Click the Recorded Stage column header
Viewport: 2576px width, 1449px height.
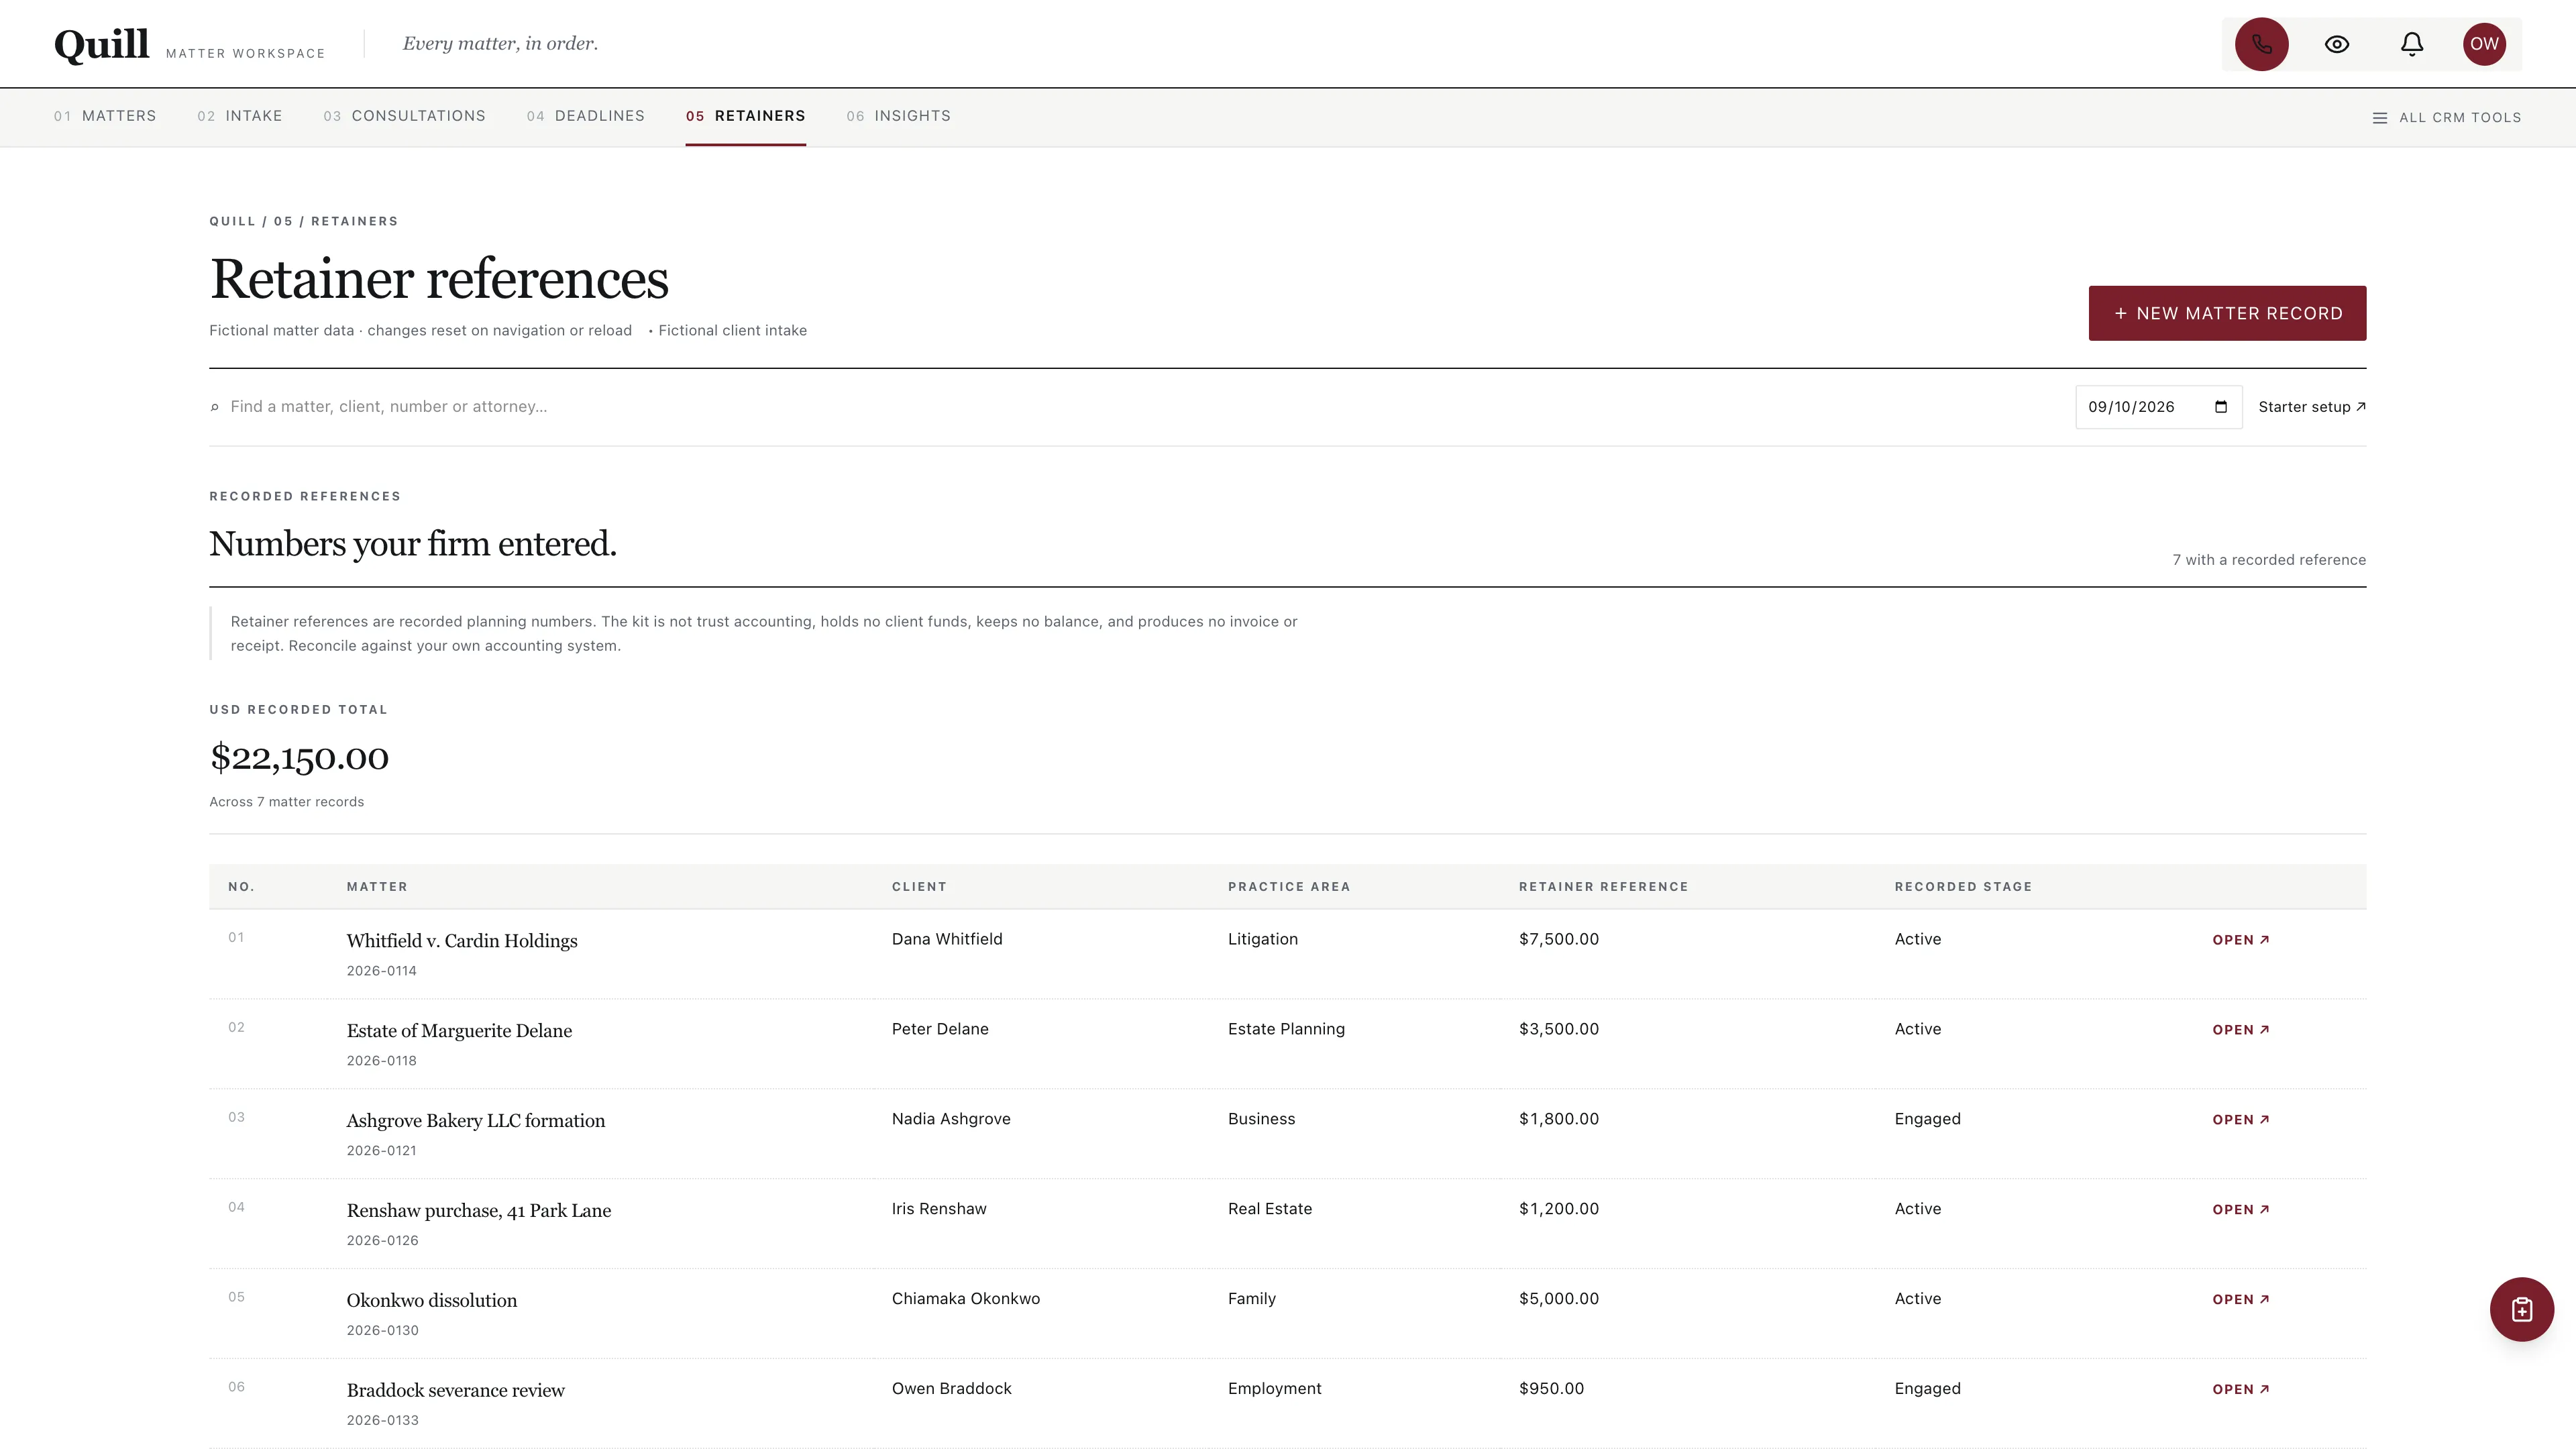click(x=1963, y=887)
